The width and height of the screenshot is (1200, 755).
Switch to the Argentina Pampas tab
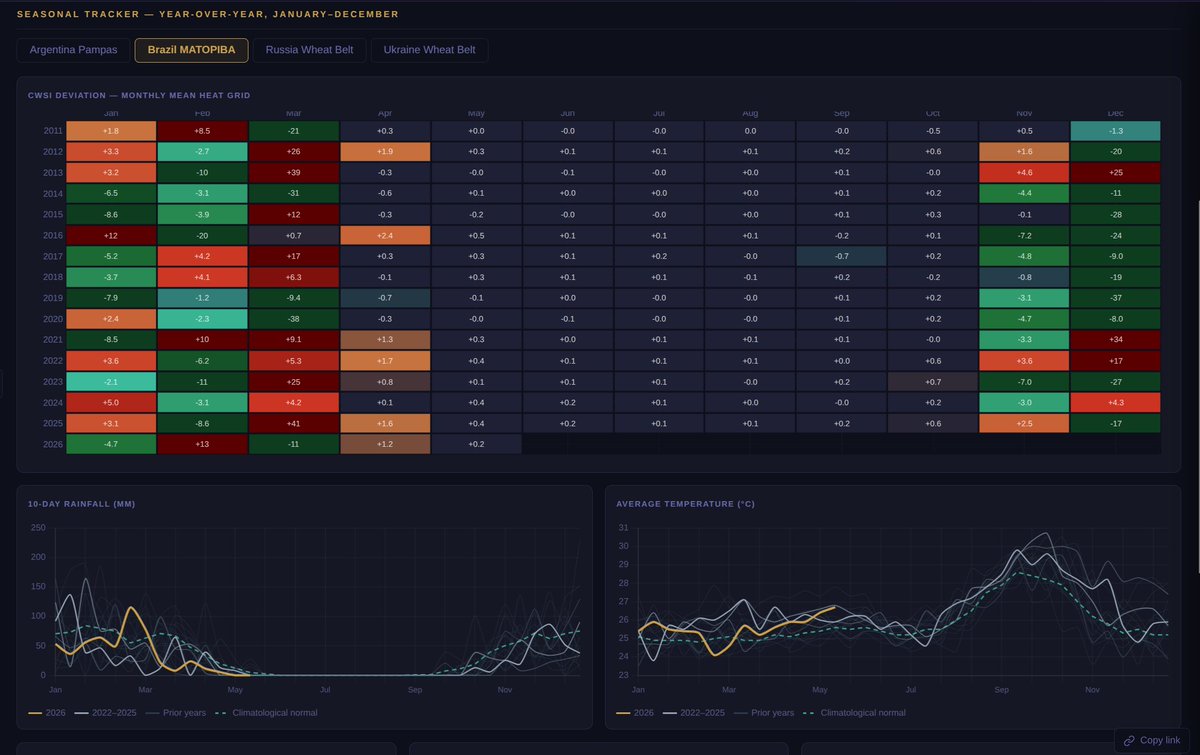tap(74, 50)
